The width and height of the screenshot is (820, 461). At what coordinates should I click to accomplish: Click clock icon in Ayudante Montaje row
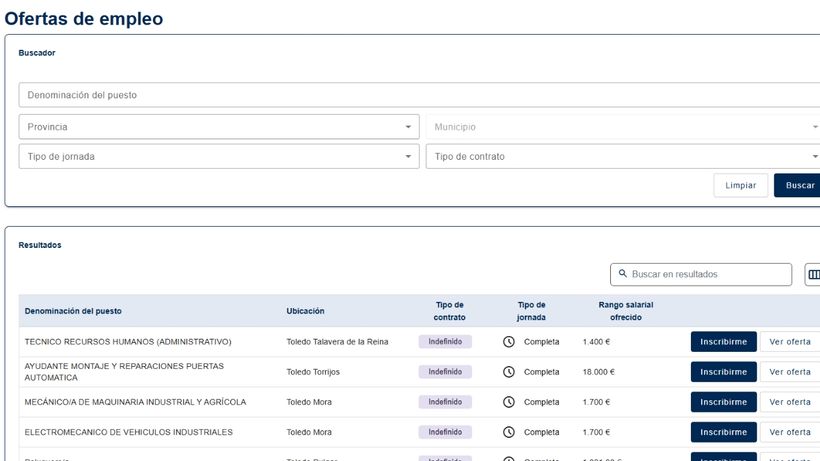pyautogui.click(x=508, y=372)
